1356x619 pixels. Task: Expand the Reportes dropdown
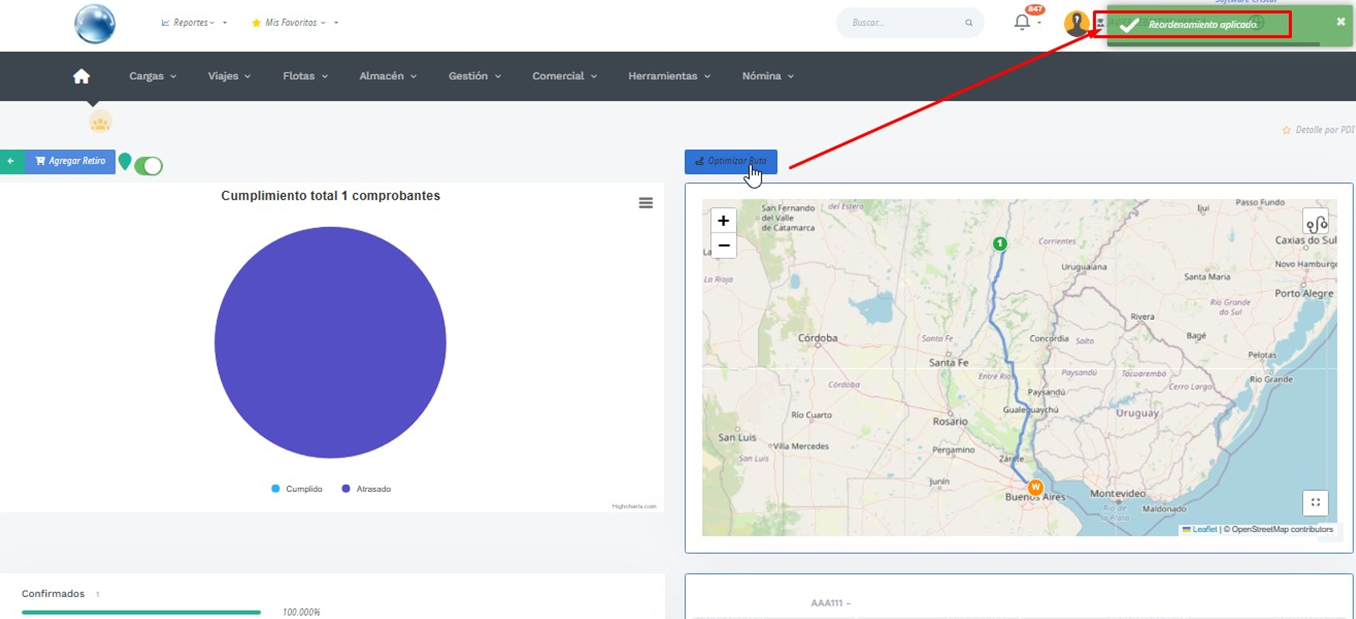[194, 22]
